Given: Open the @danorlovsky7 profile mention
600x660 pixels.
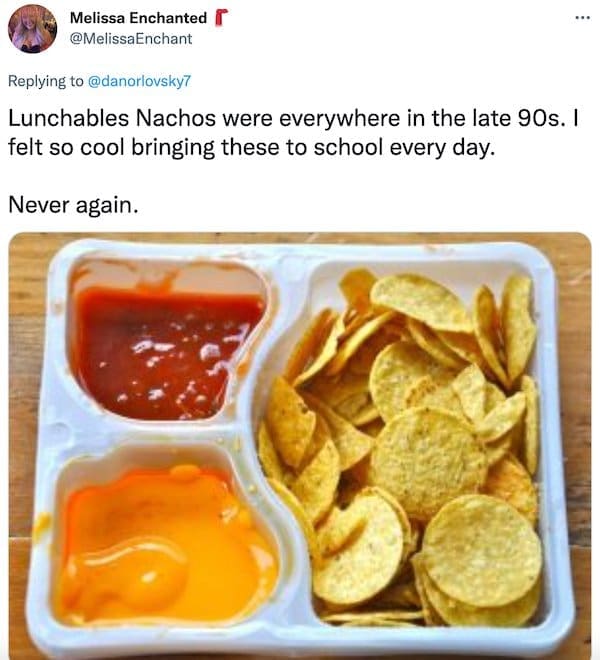Looking at the screenshot, I should coord(139,81).
